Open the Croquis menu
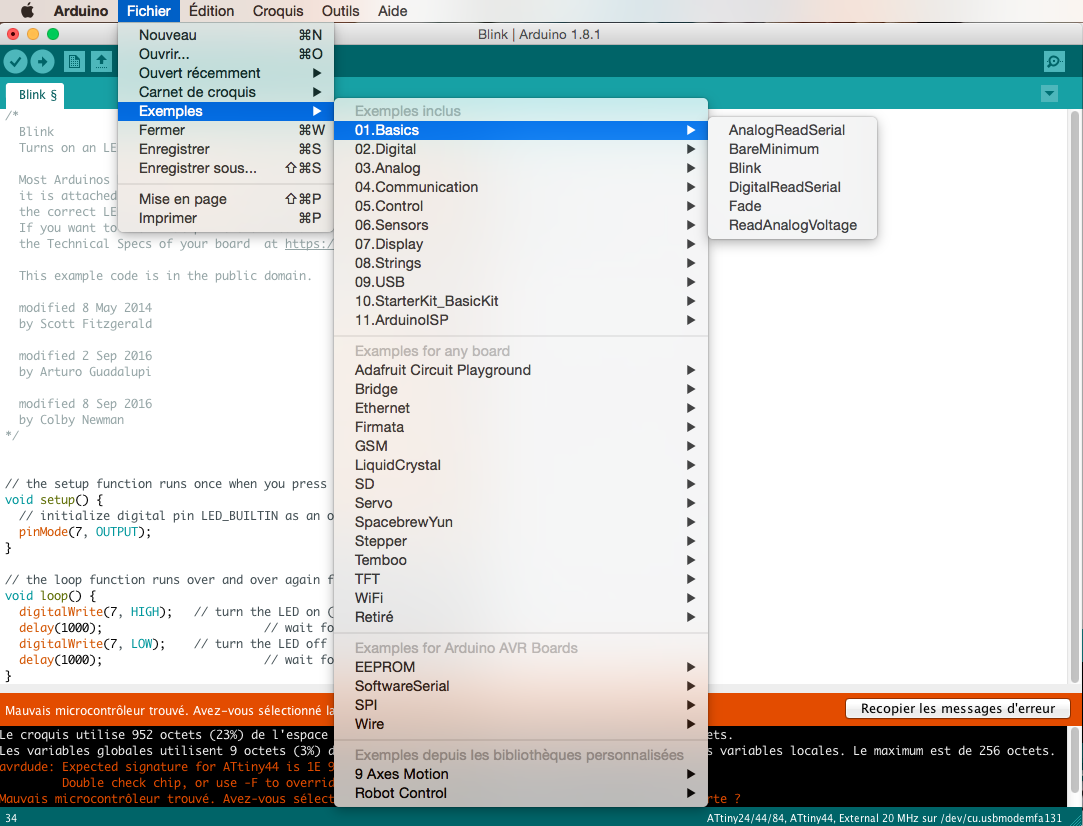 point(278,10)
